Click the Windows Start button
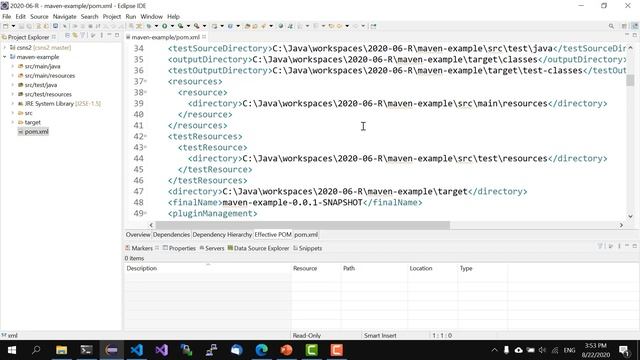640x360 pixels. point(11,350)
